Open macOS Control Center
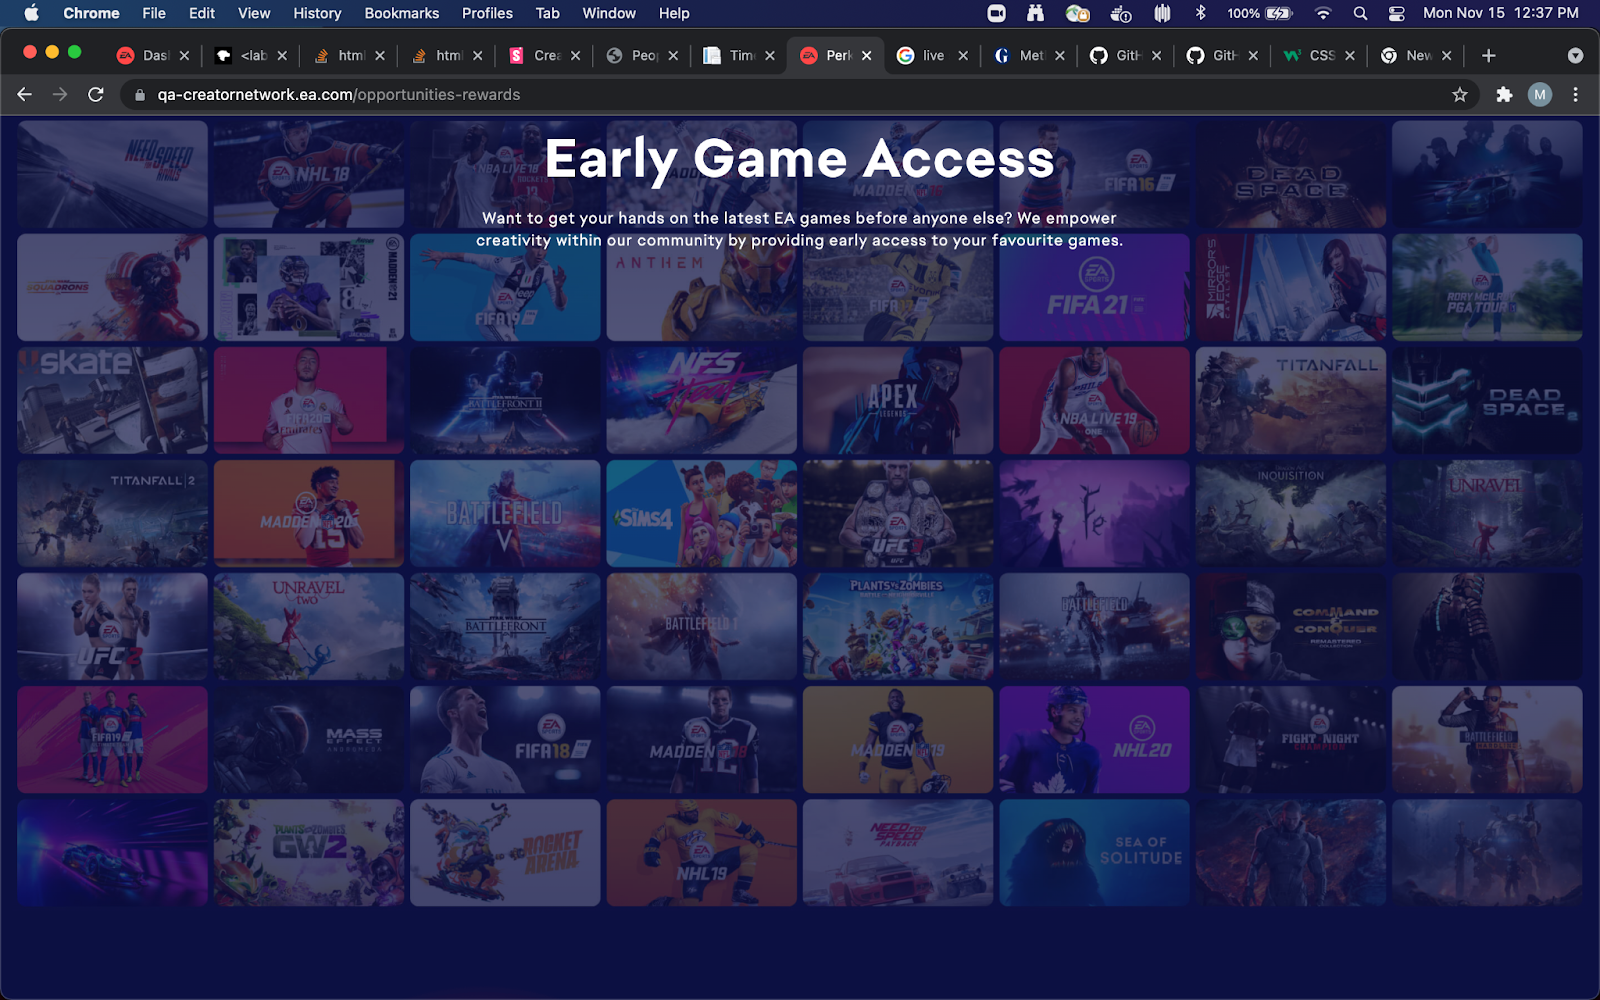 click(x=1397, y=13)
